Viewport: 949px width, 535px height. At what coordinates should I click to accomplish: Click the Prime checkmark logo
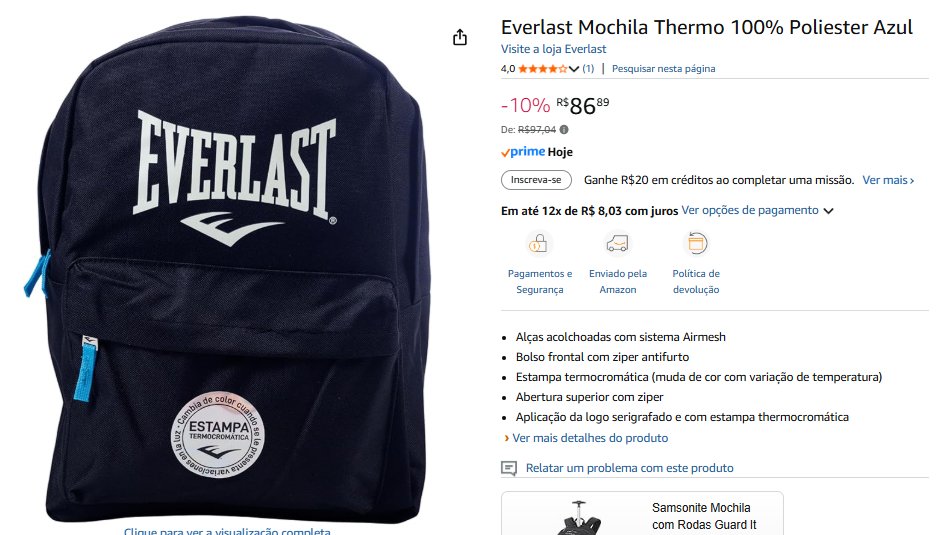[x=523, y=152]
